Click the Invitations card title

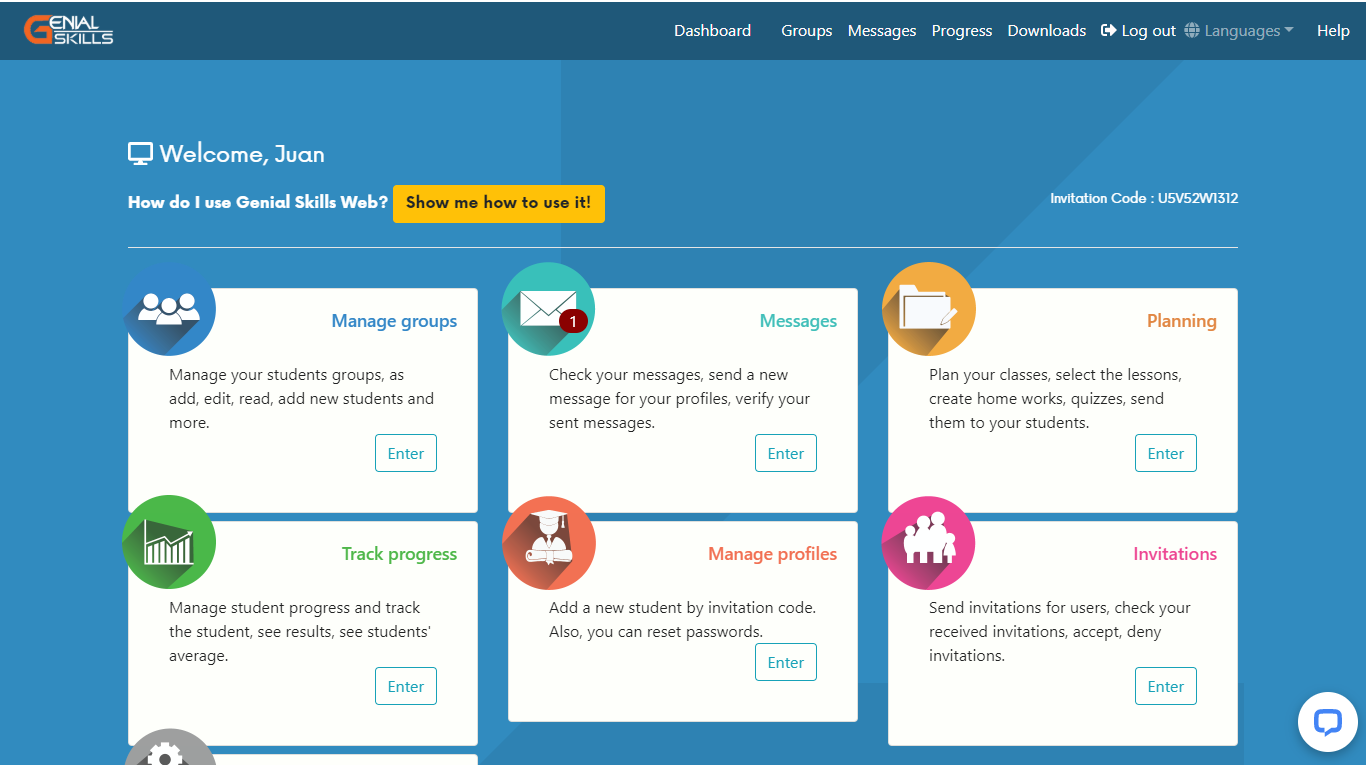click(x=1175, y=554)
